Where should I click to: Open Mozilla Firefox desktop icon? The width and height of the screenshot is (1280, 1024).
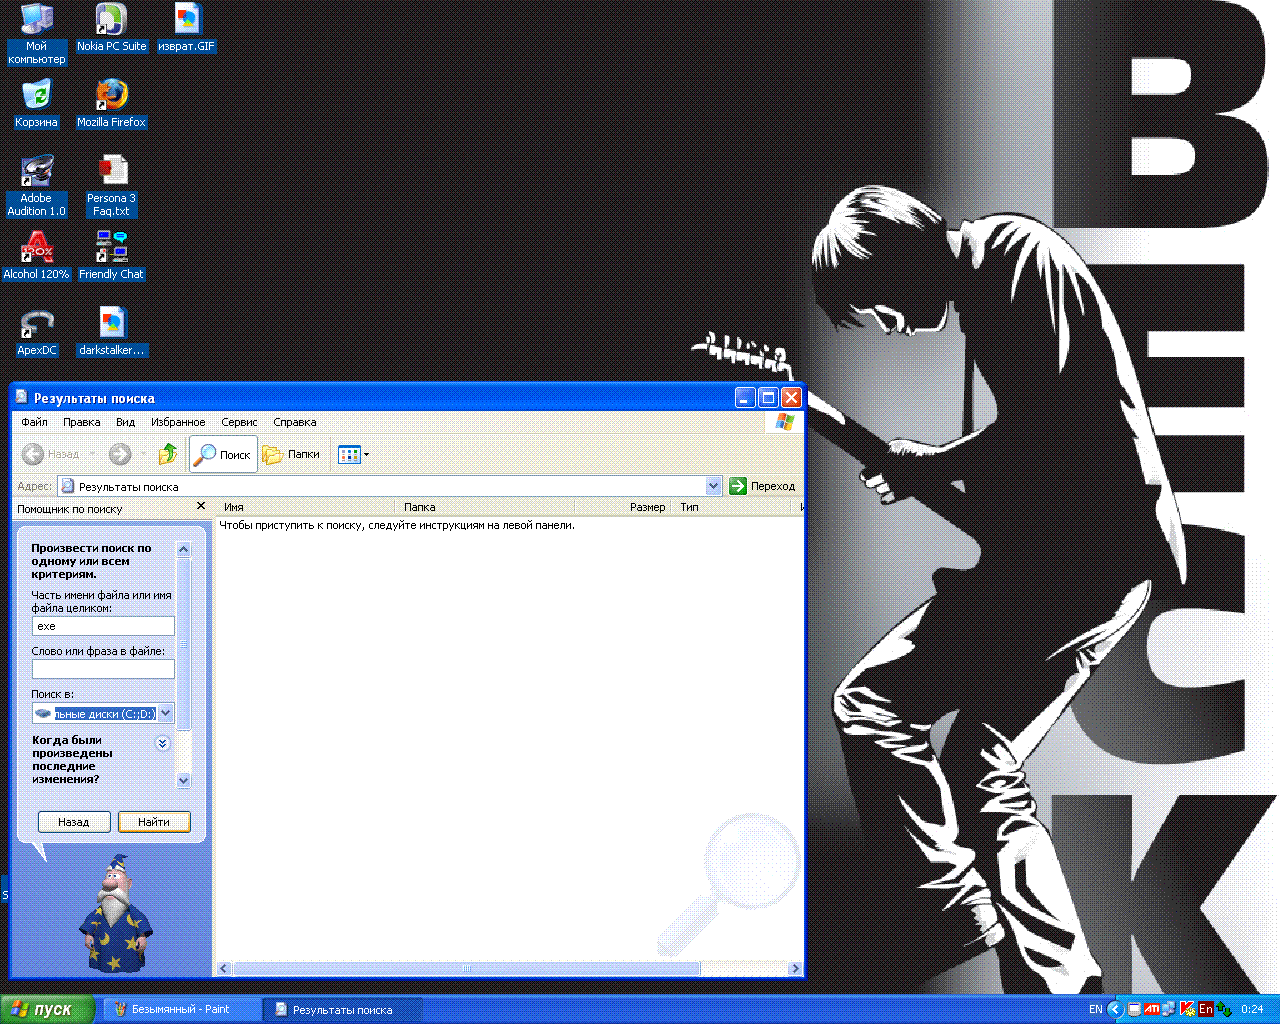click(112, 98)
